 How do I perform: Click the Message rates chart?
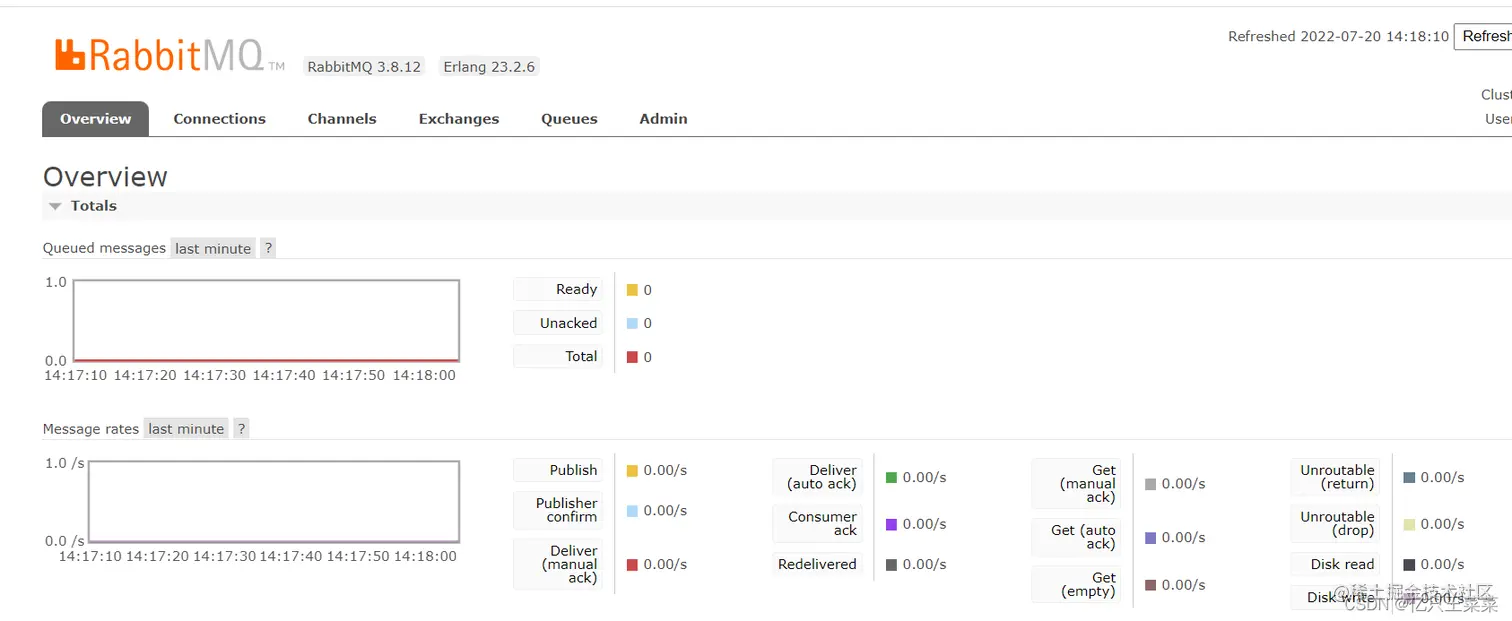273,501
